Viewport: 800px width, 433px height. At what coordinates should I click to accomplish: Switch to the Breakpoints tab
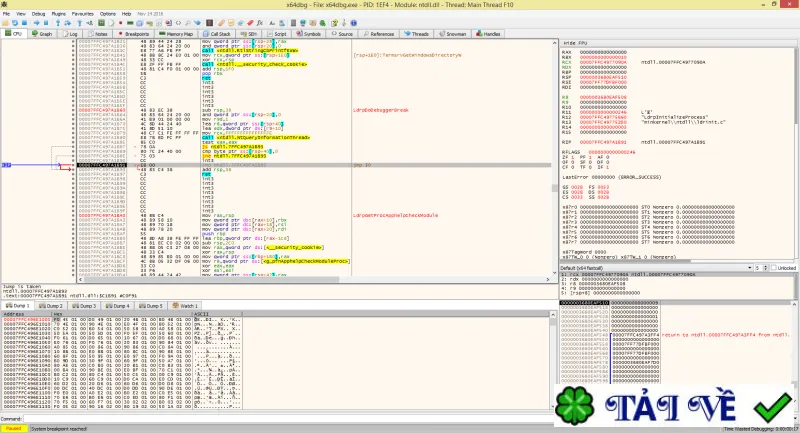[x=133, y=34]
